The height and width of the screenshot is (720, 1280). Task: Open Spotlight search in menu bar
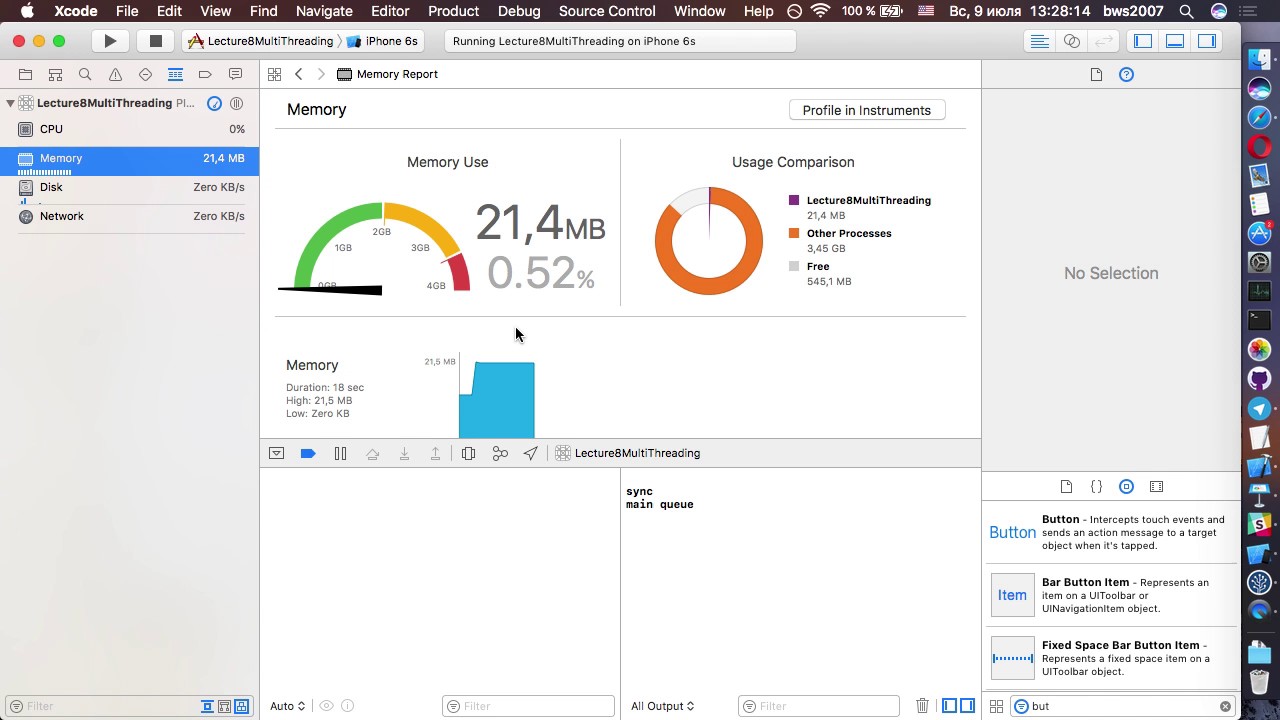[x=1186, y=11]
